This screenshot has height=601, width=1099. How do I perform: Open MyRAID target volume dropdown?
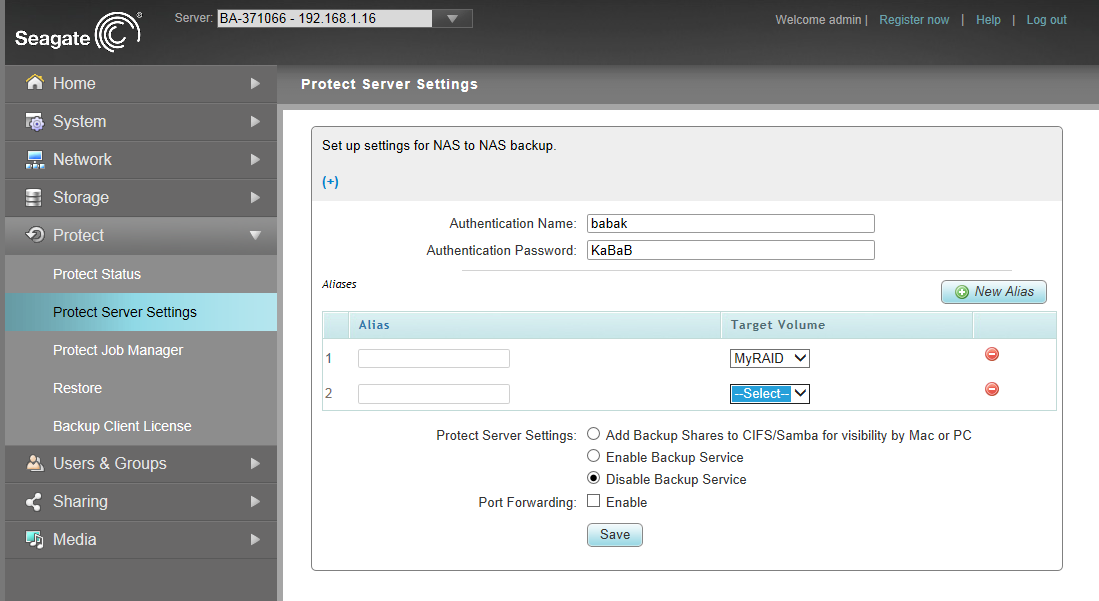(x=770, y=358)
